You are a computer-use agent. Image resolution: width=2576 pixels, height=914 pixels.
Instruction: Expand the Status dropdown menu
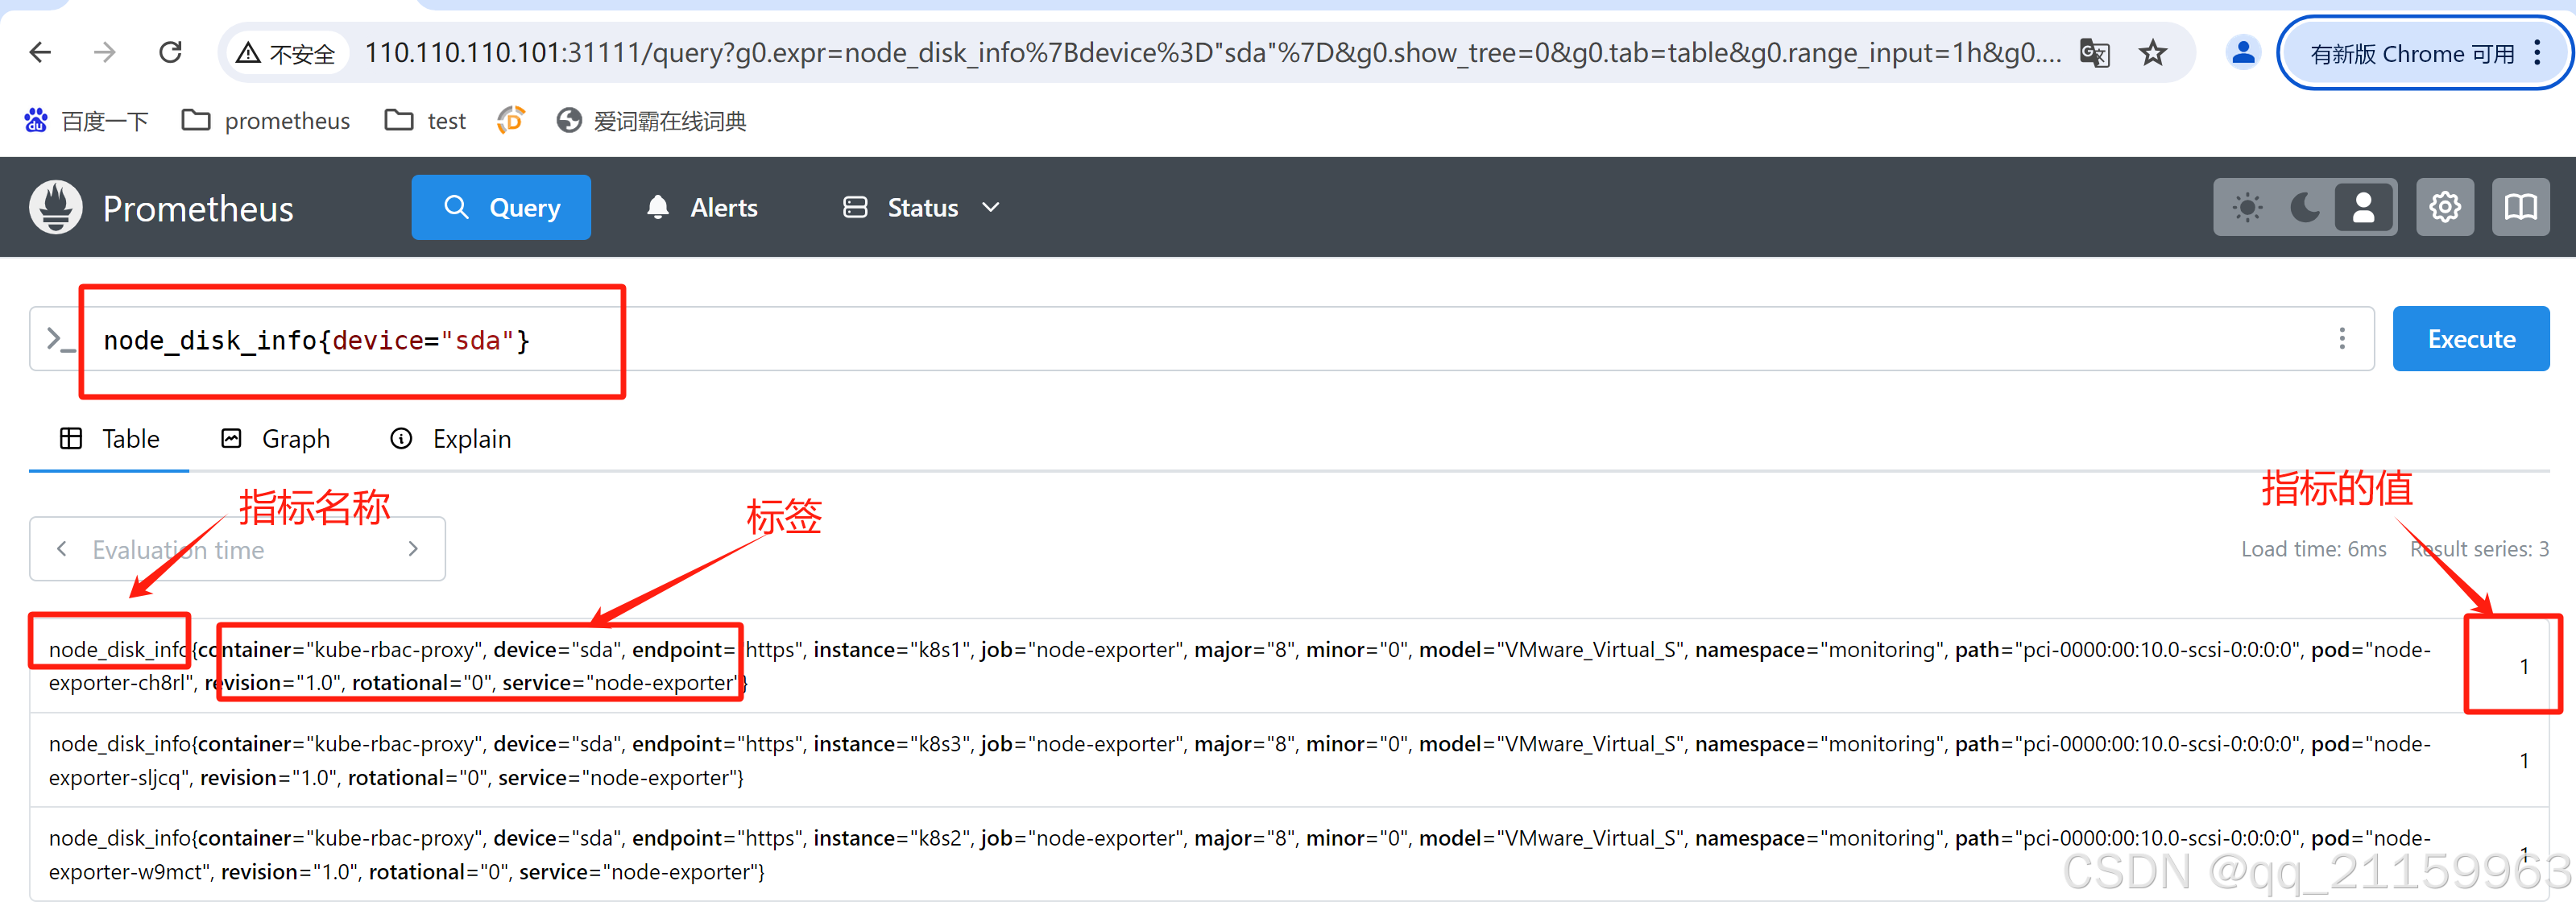[921, 207]
